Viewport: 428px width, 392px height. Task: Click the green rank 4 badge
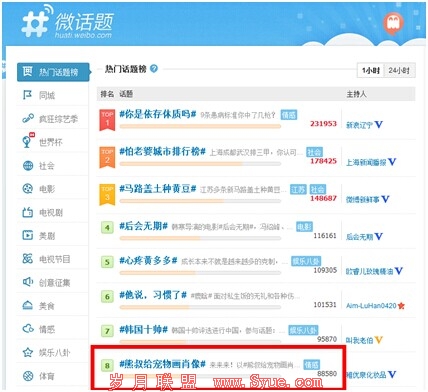[x=107, y=228]
